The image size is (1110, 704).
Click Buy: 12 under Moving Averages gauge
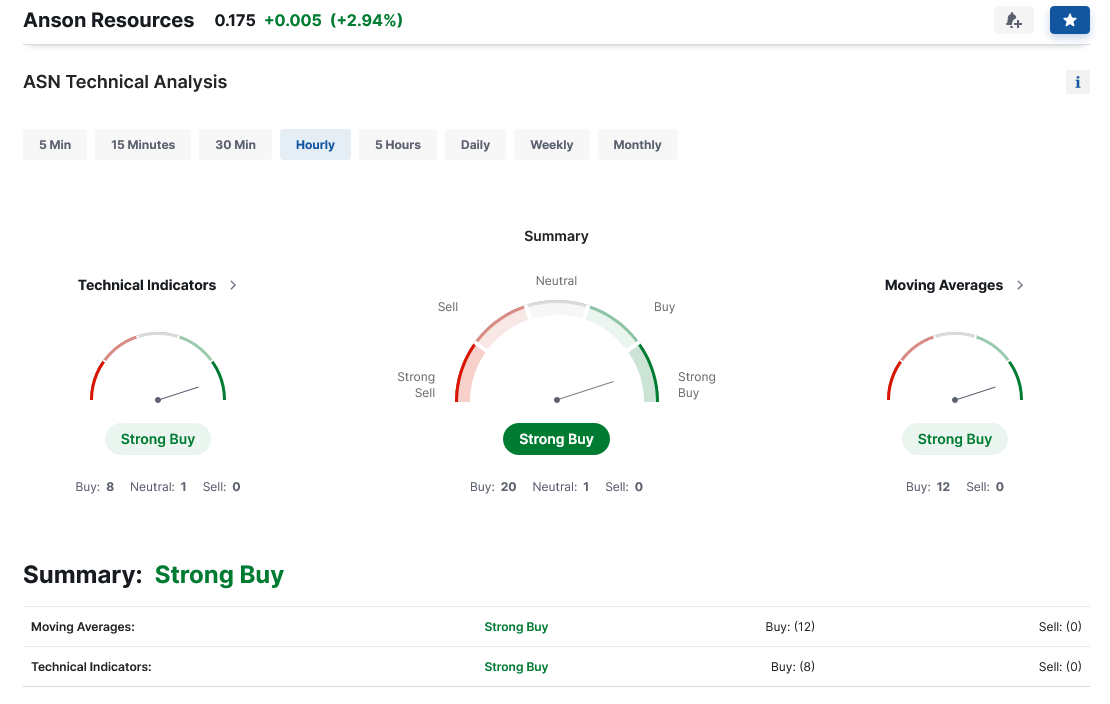[x=928, y=487]
